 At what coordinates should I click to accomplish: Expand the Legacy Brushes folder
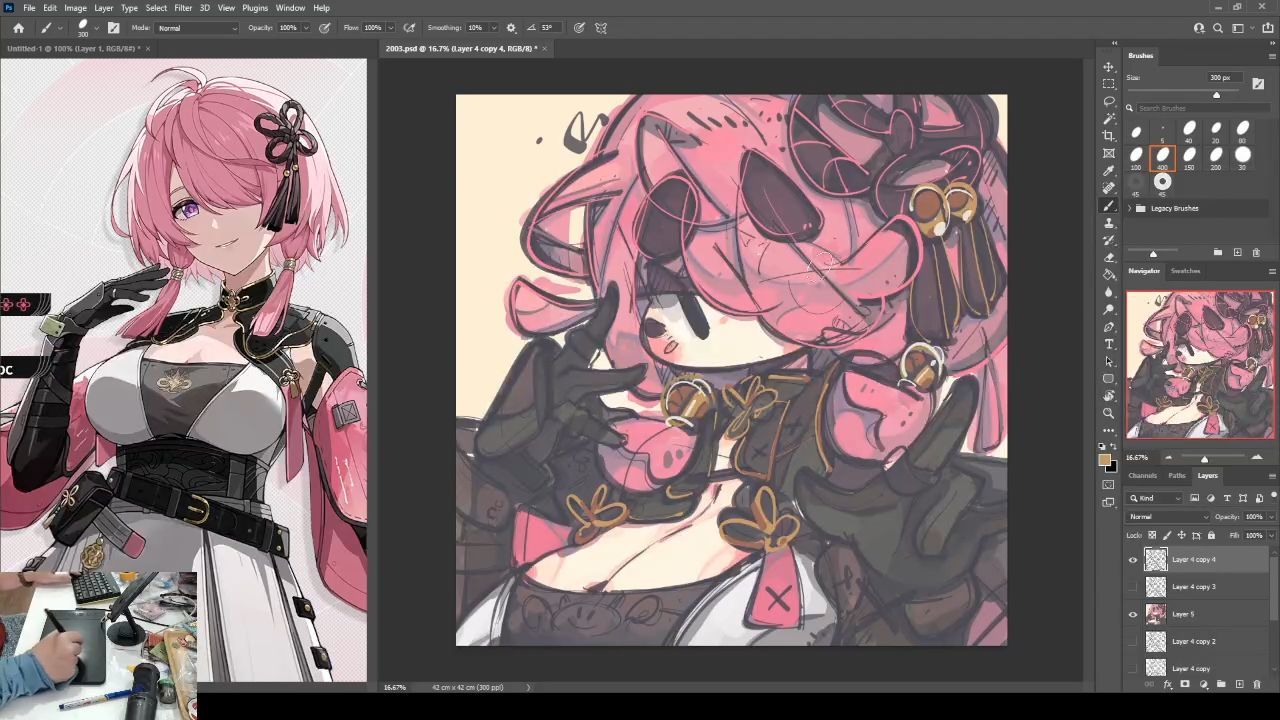point(1130,208)
